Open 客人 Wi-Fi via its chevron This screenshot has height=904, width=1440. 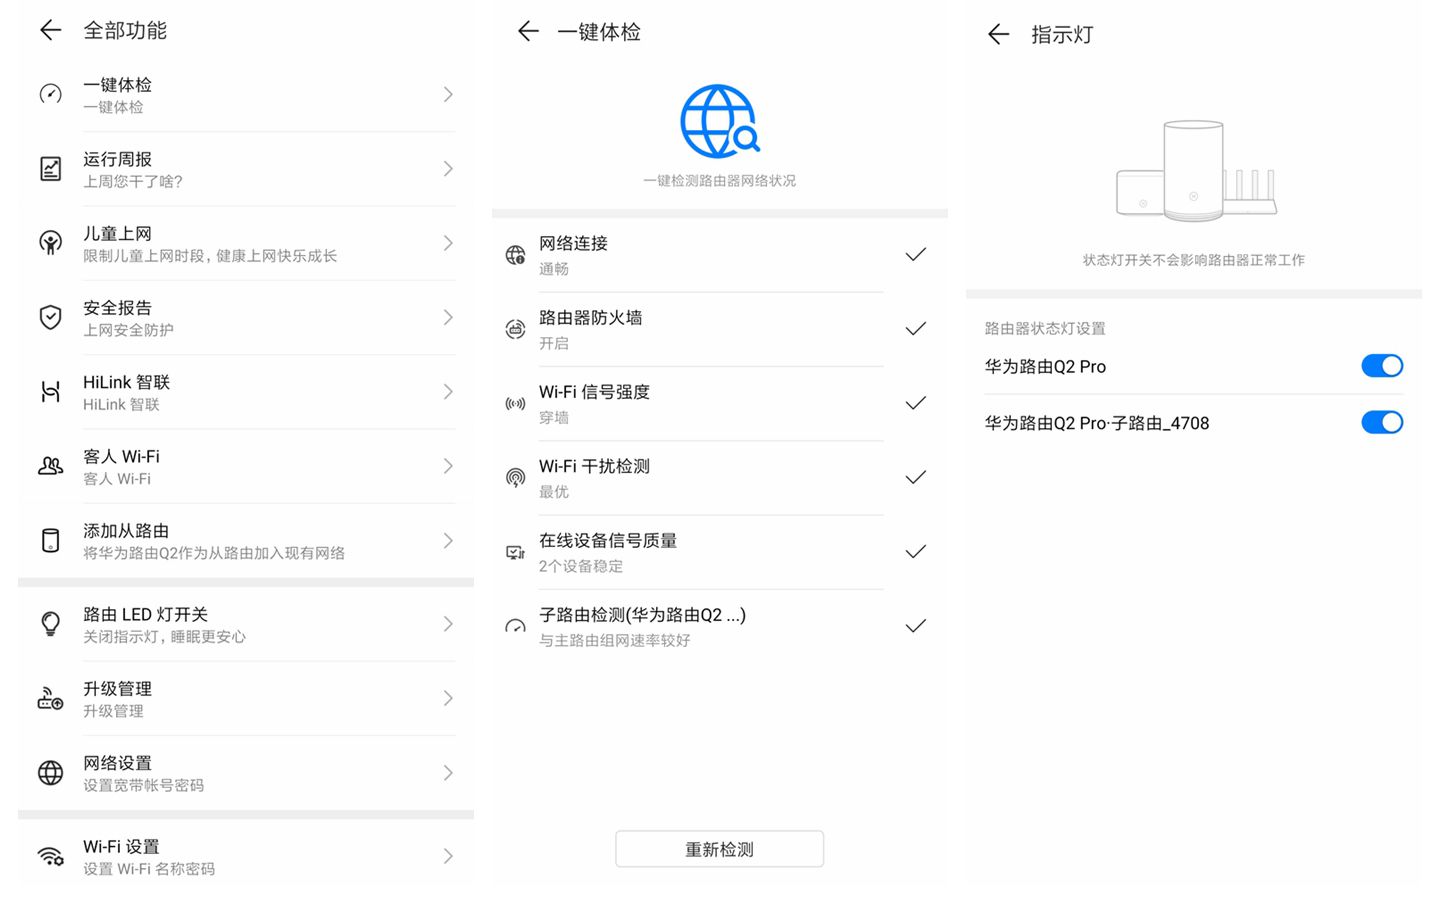448,466
